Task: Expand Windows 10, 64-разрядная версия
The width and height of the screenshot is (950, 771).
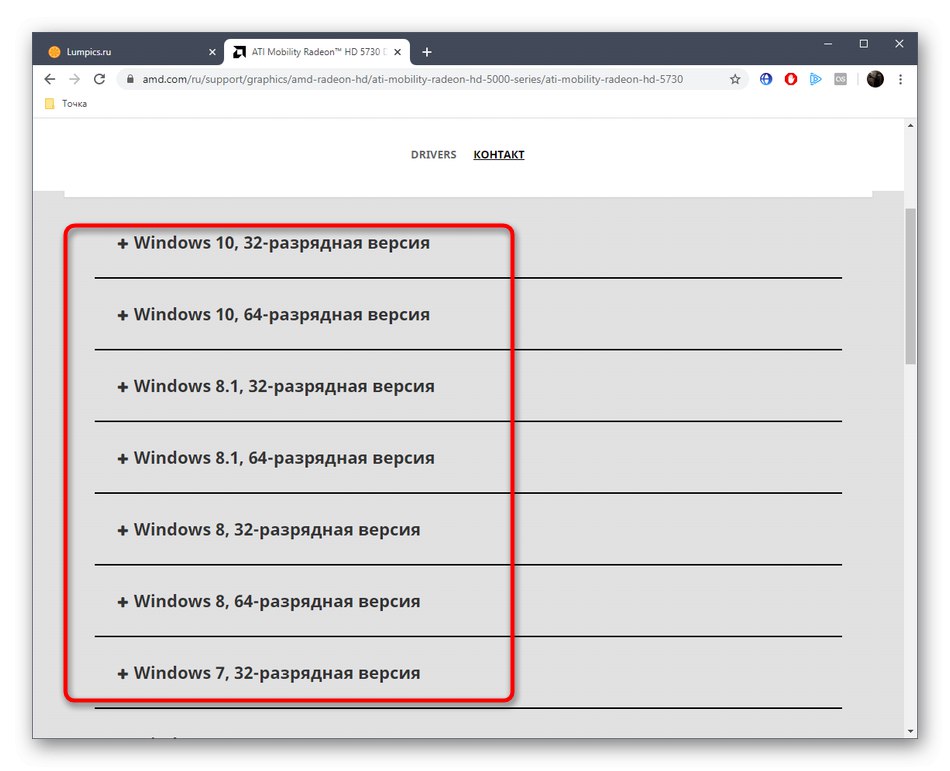Action: [273, 315]
